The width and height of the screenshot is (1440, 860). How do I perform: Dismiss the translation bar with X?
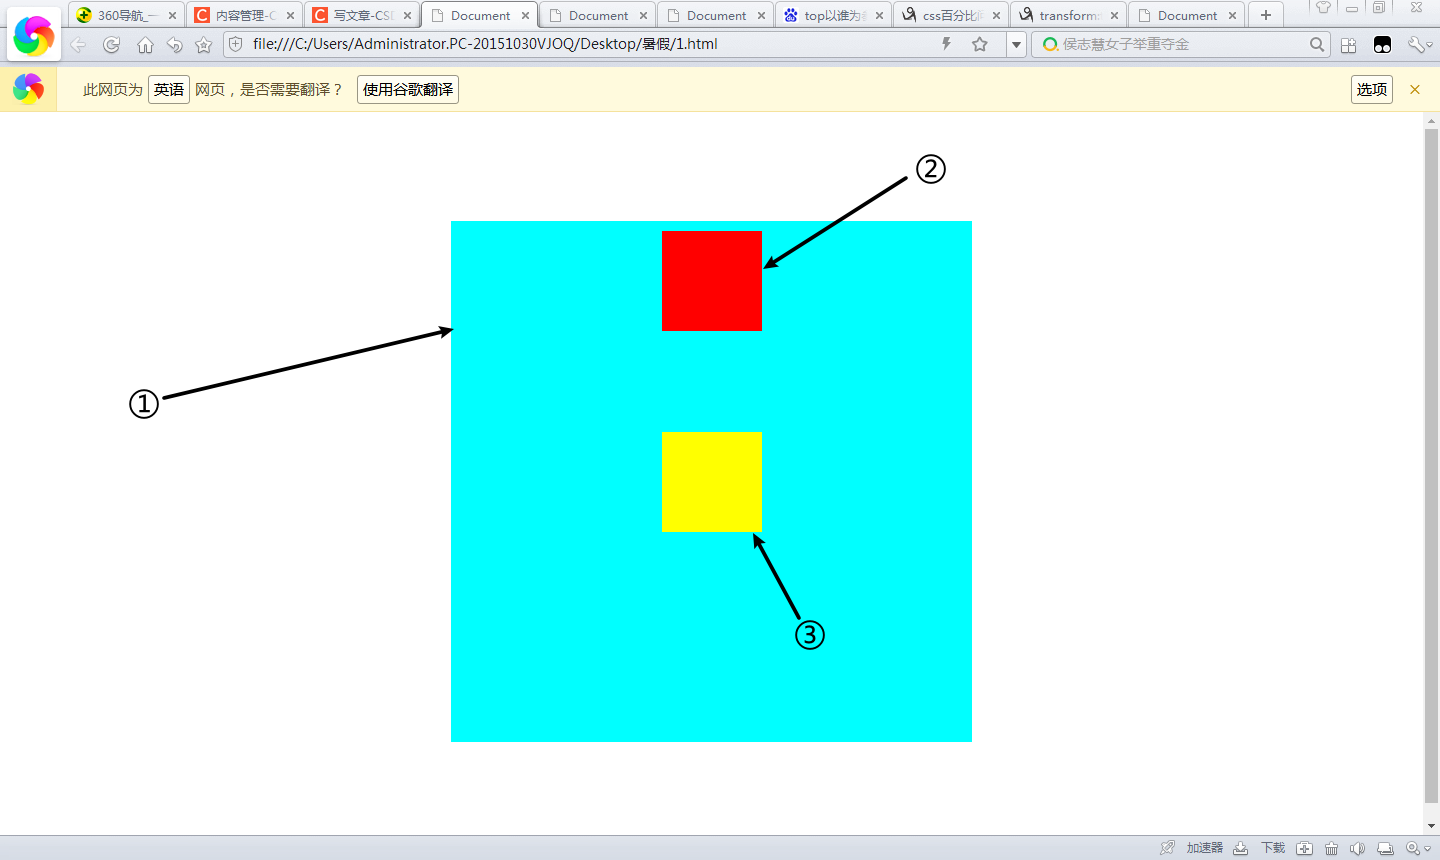point(1415,89)
